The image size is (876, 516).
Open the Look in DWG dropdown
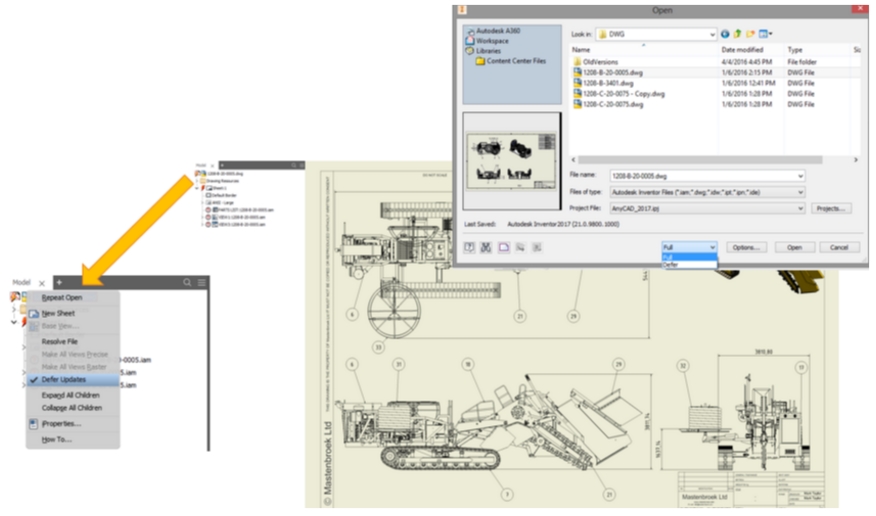click(712, 35)
